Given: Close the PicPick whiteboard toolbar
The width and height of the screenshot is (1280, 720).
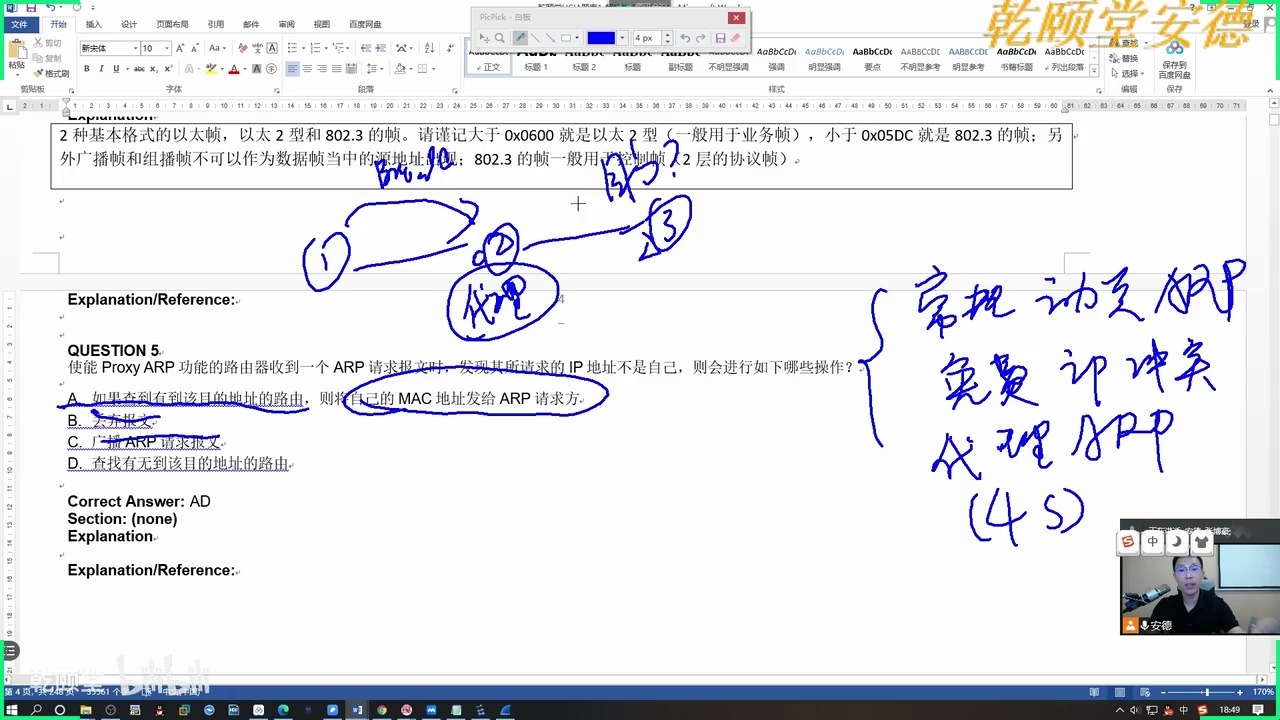Looking at the screenshot, I should tap(737, 17).
